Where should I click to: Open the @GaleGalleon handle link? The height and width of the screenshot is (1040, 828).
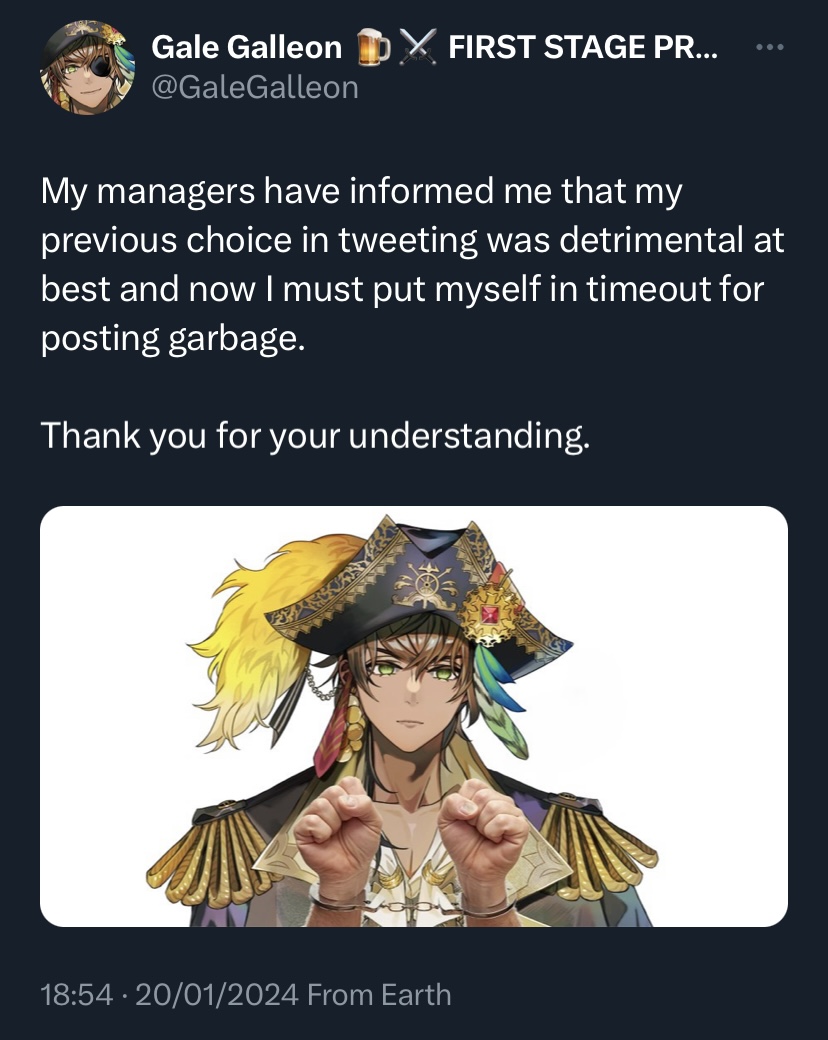pos(255,87)
